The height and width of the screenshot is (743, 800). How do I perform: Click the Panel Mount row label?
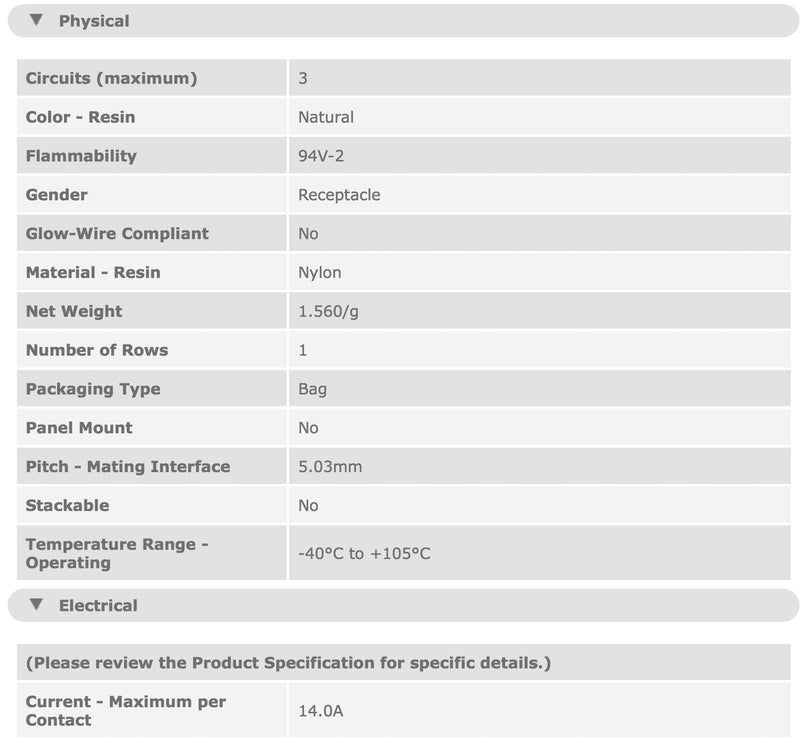(79, 428)
